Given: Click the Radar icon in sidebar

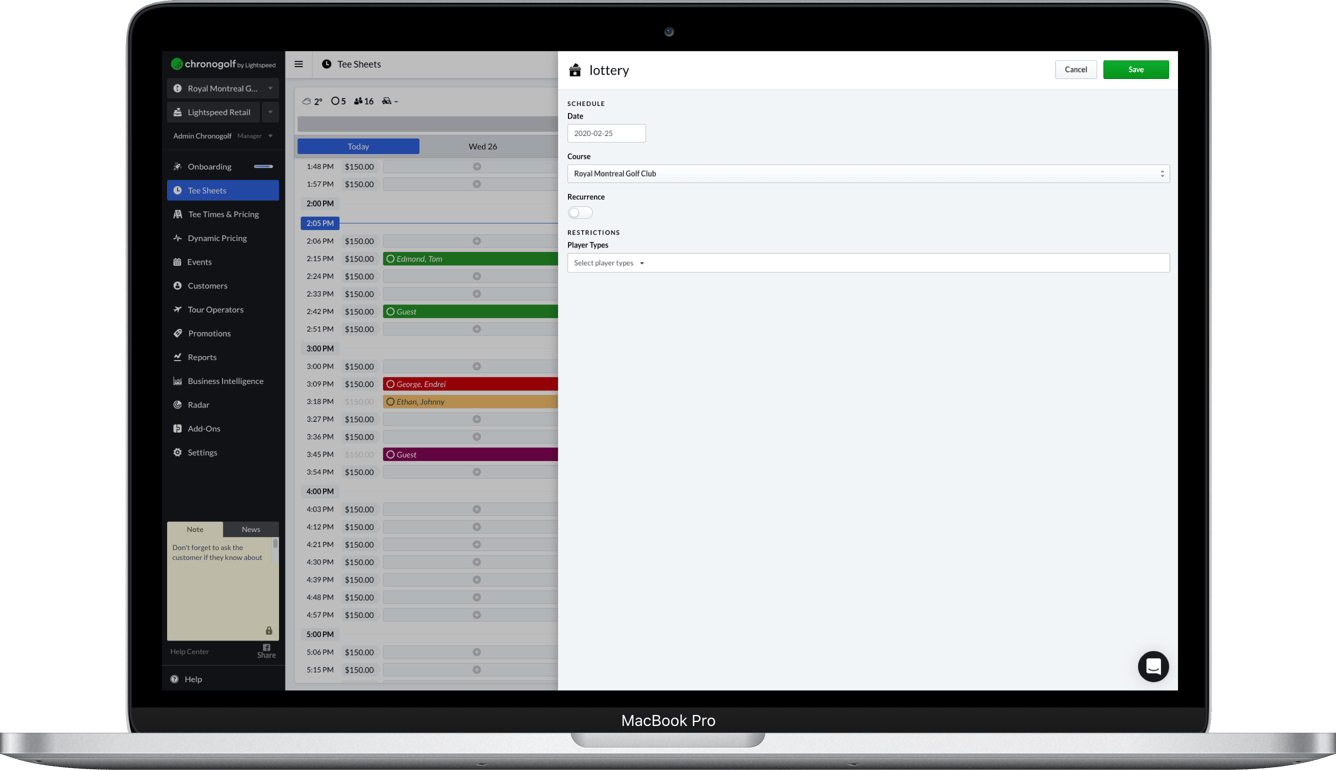Looking at the screenshot, I should [177, 405].
